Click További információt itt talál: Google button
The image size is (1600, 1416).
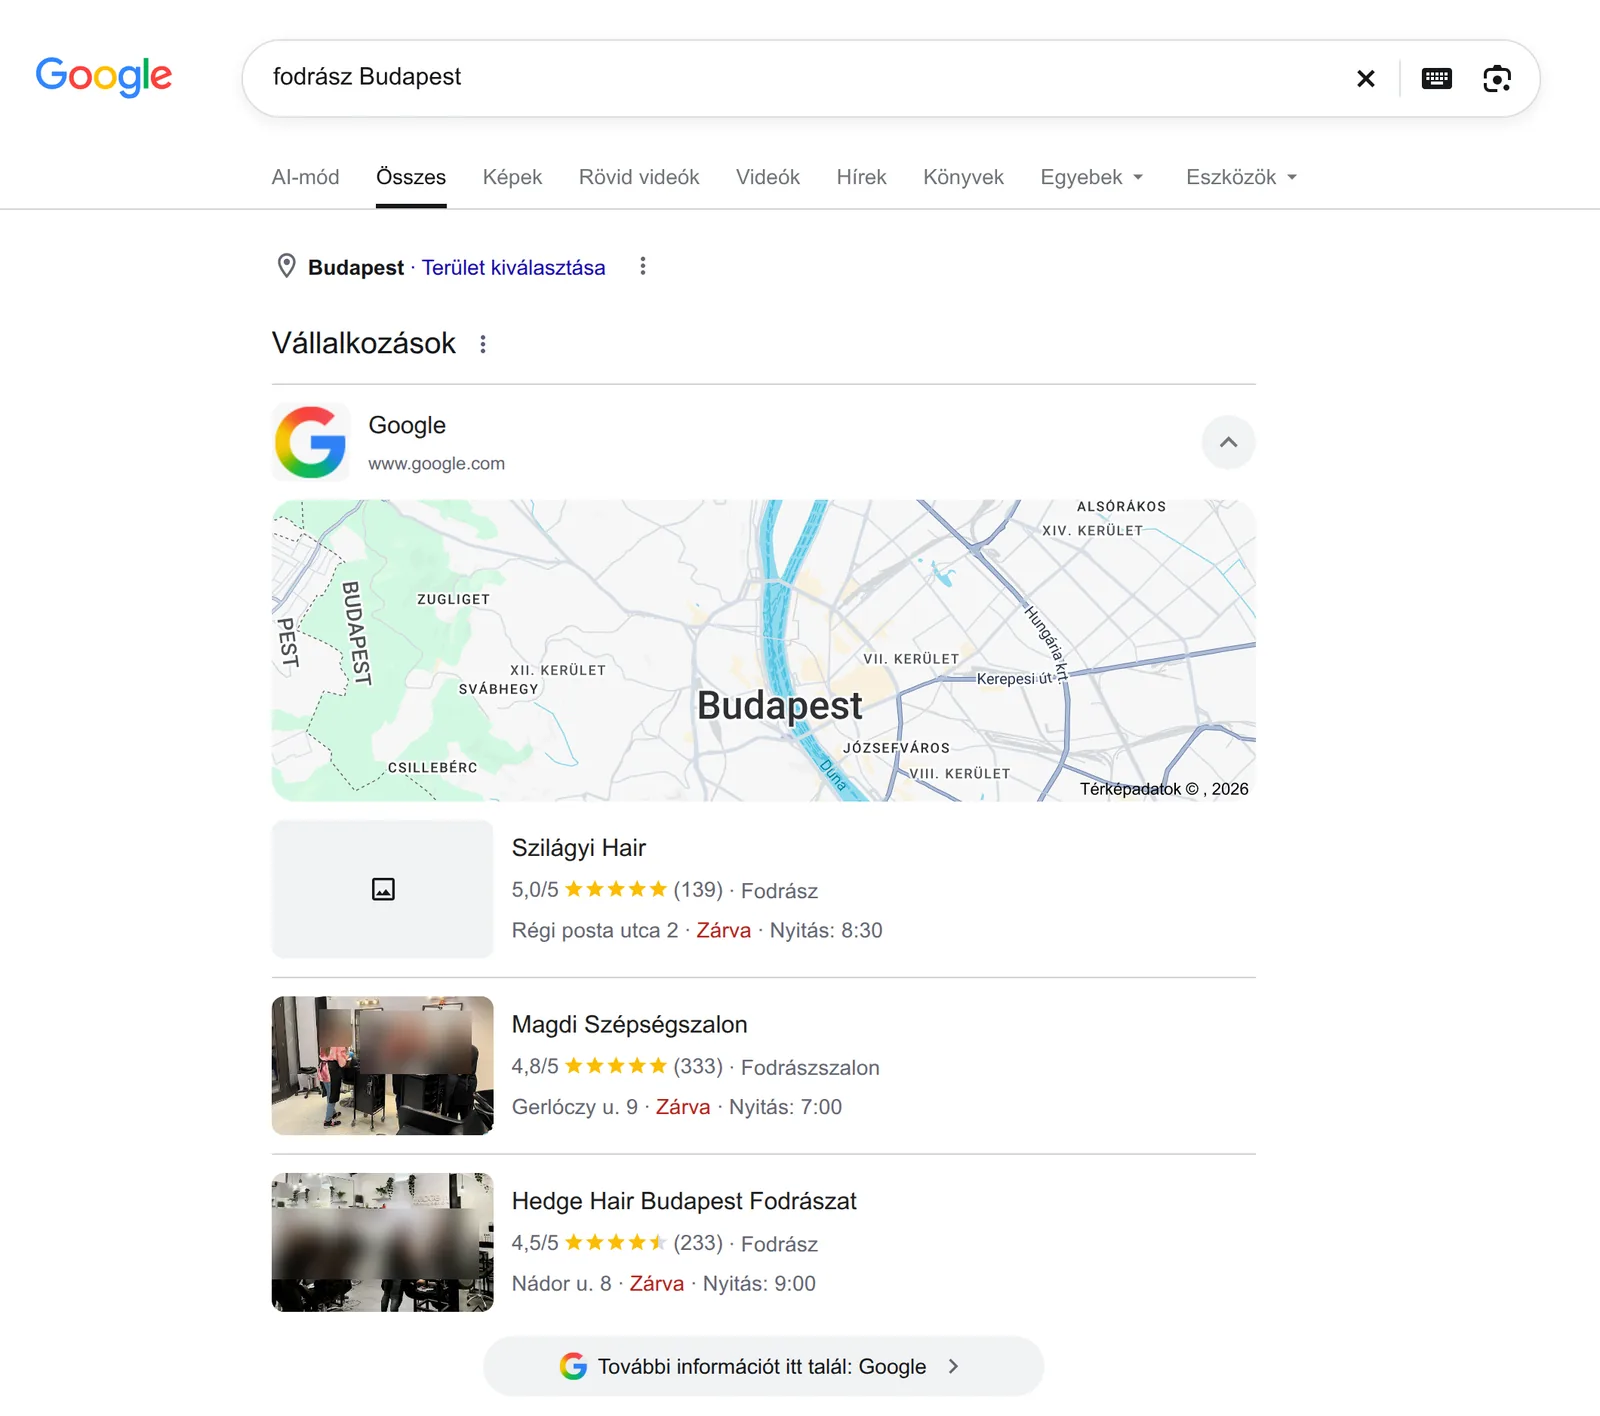[x=763, y=1366]
